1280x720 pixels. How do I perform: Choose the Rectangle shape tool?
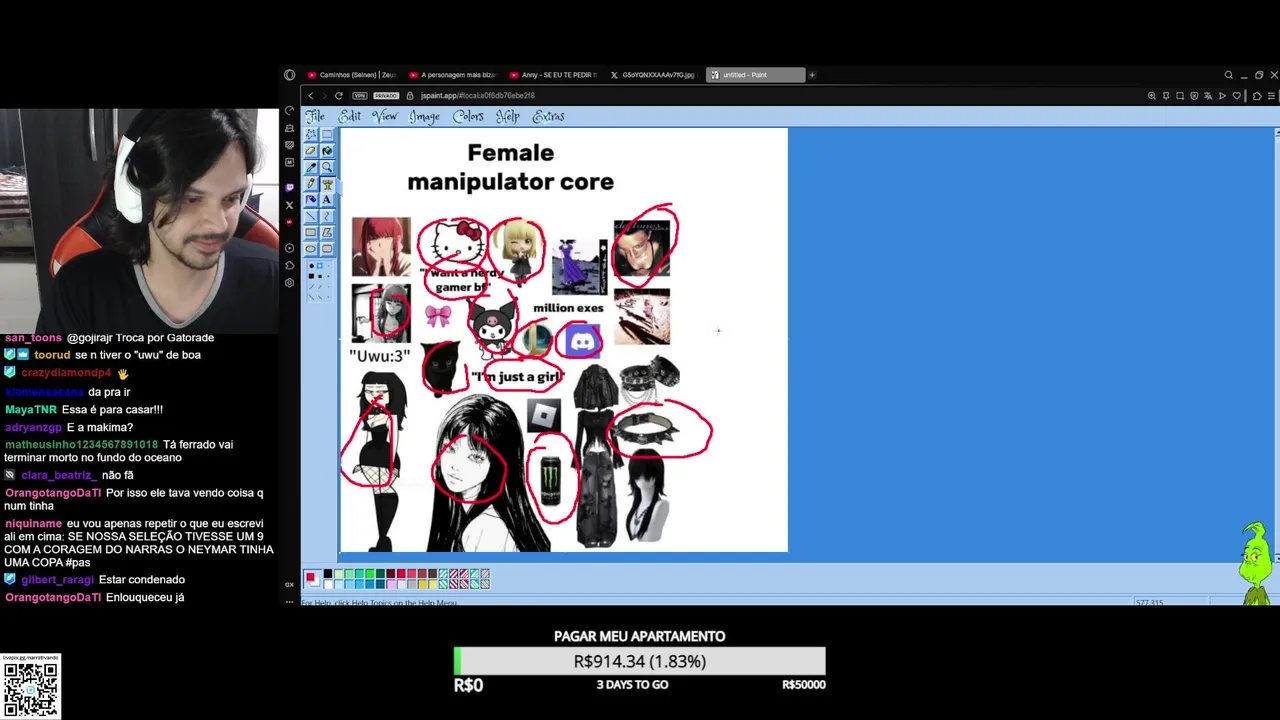point(310,232)
